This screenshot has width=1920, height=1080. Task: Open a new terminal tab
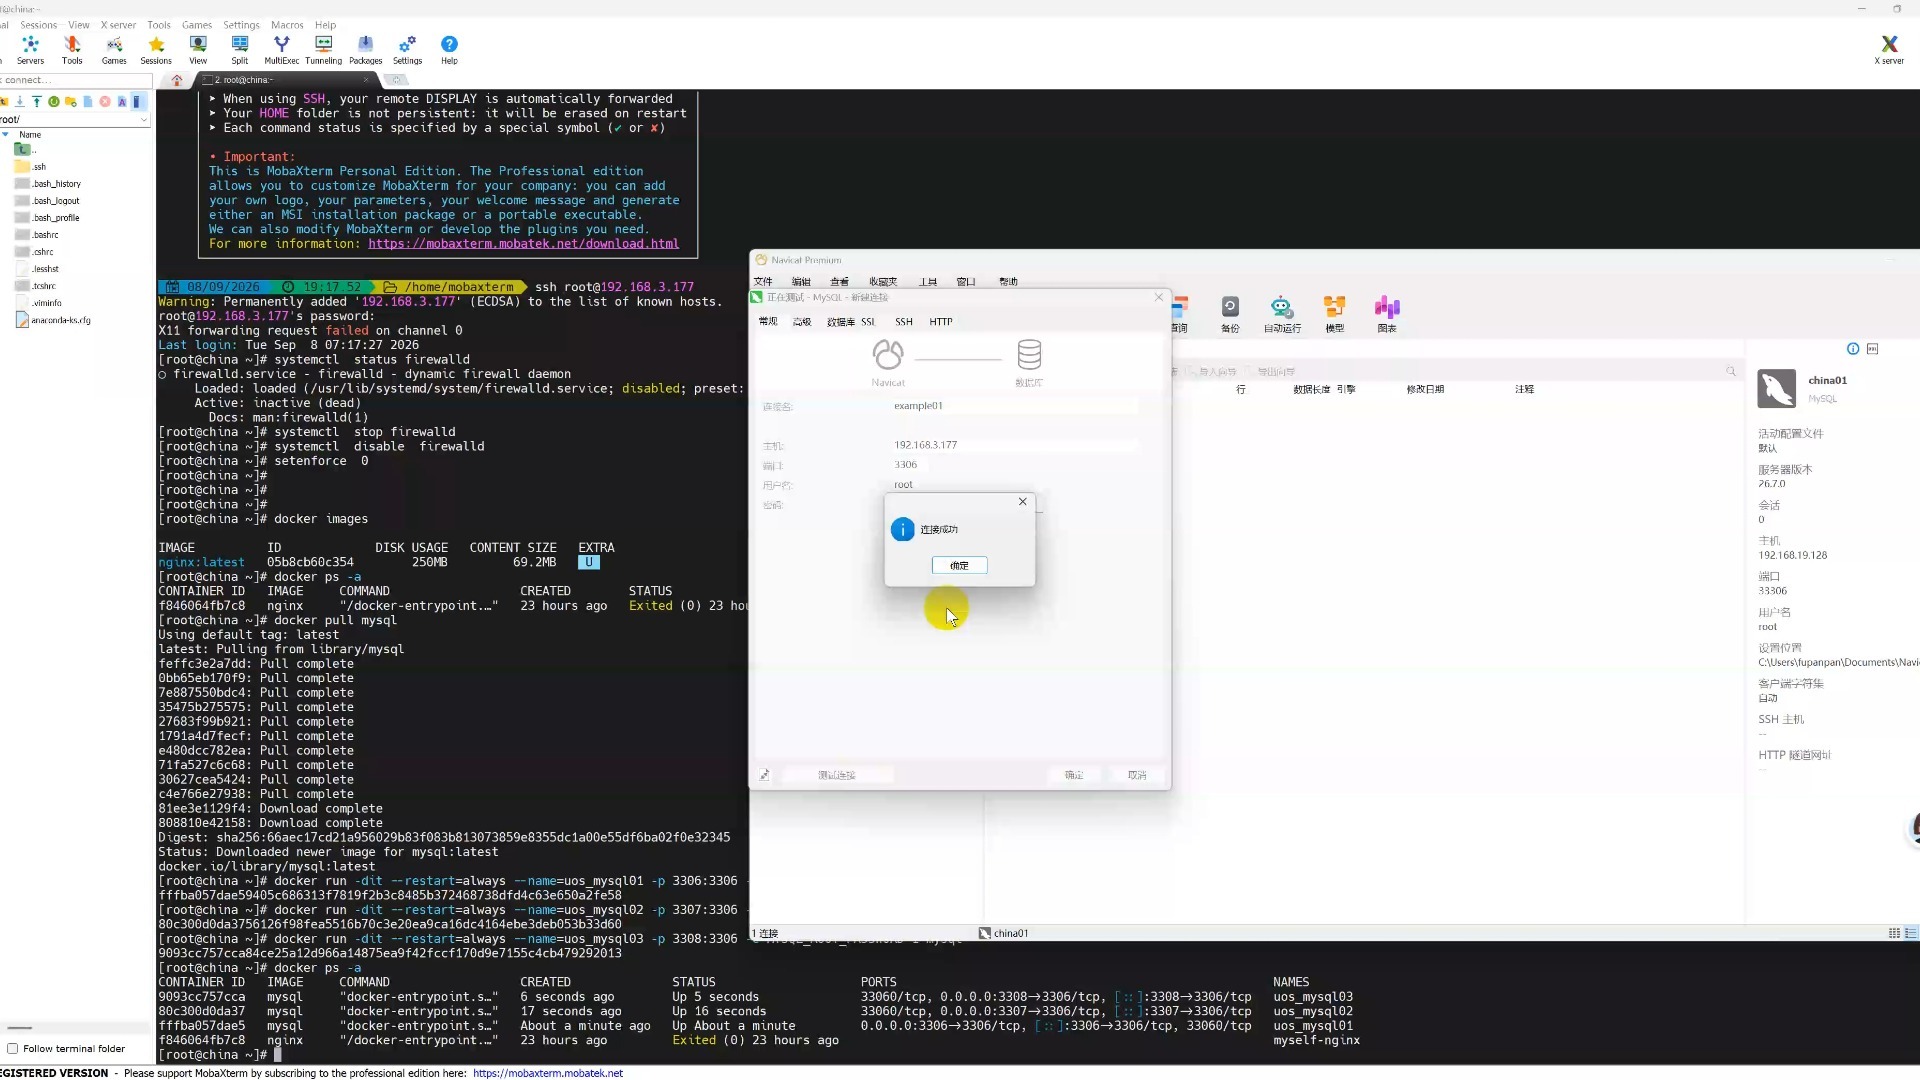coord(396,80)
